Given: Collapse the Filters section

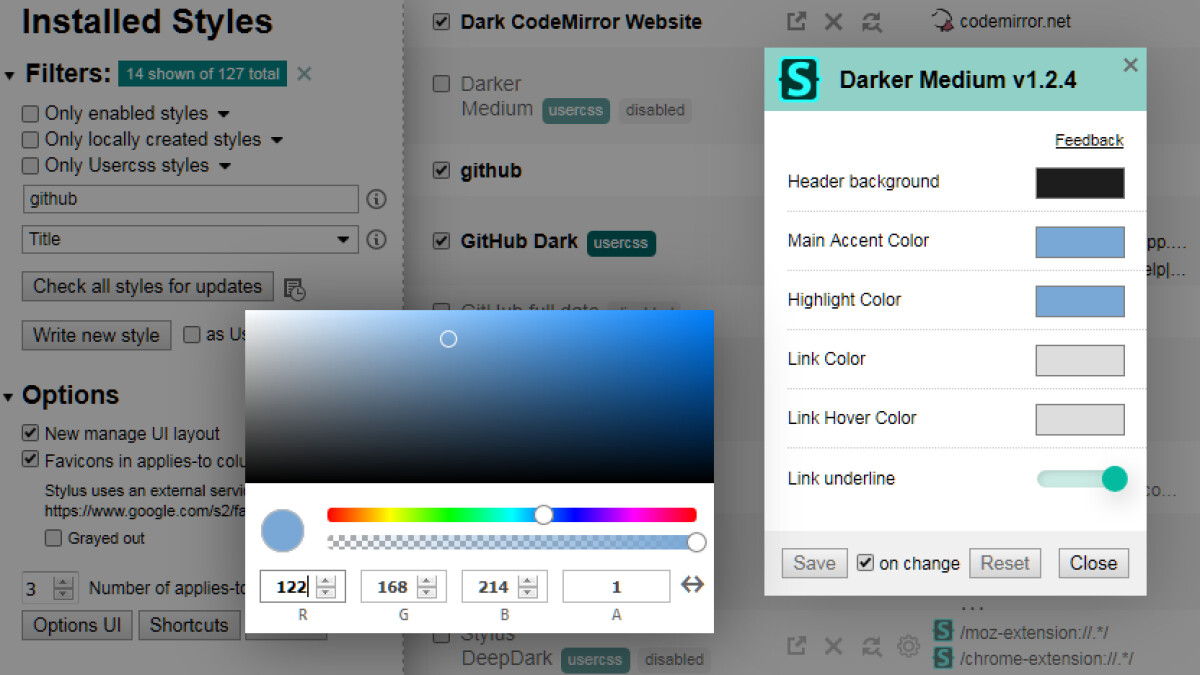Looking at the screenshot, I should (x=10, y=75).
